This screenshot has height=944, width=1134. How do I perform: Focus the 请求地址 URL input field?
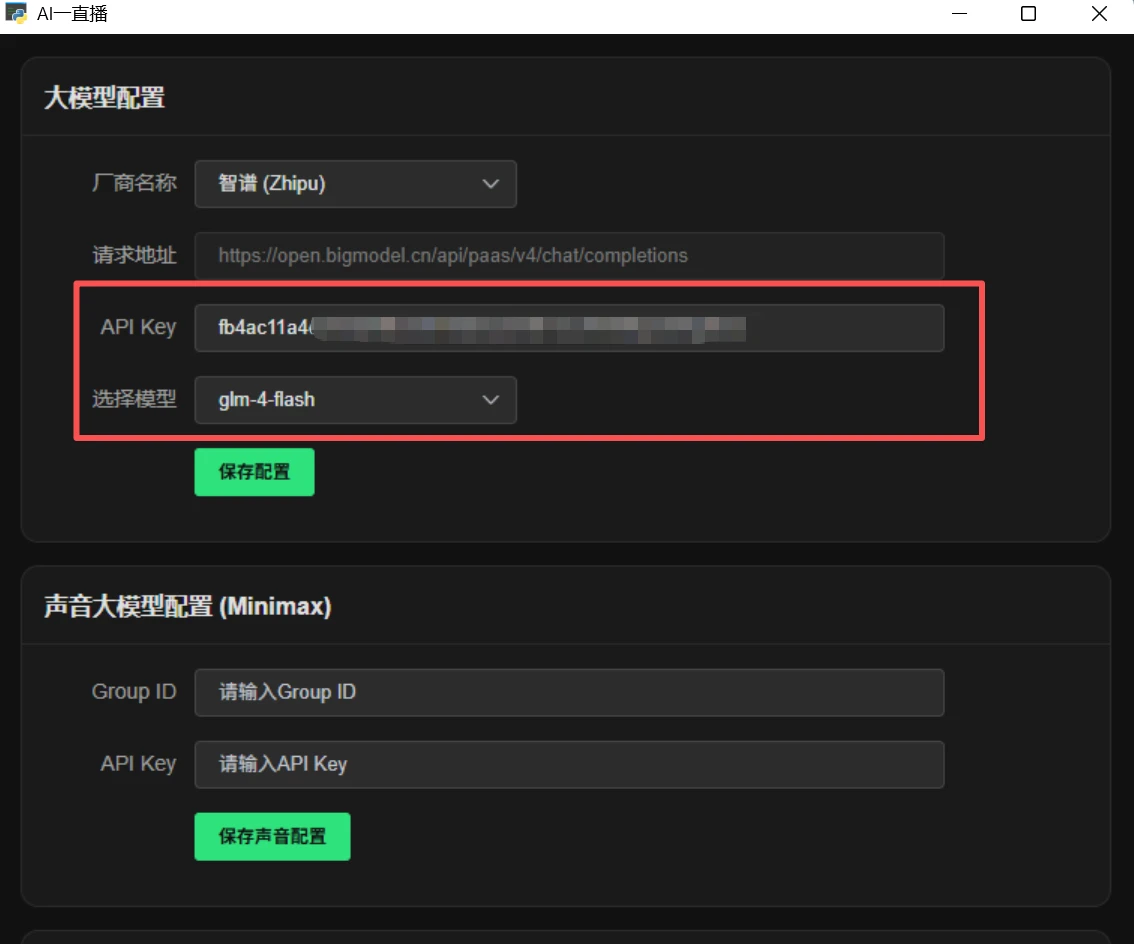(x=568, y=256)
